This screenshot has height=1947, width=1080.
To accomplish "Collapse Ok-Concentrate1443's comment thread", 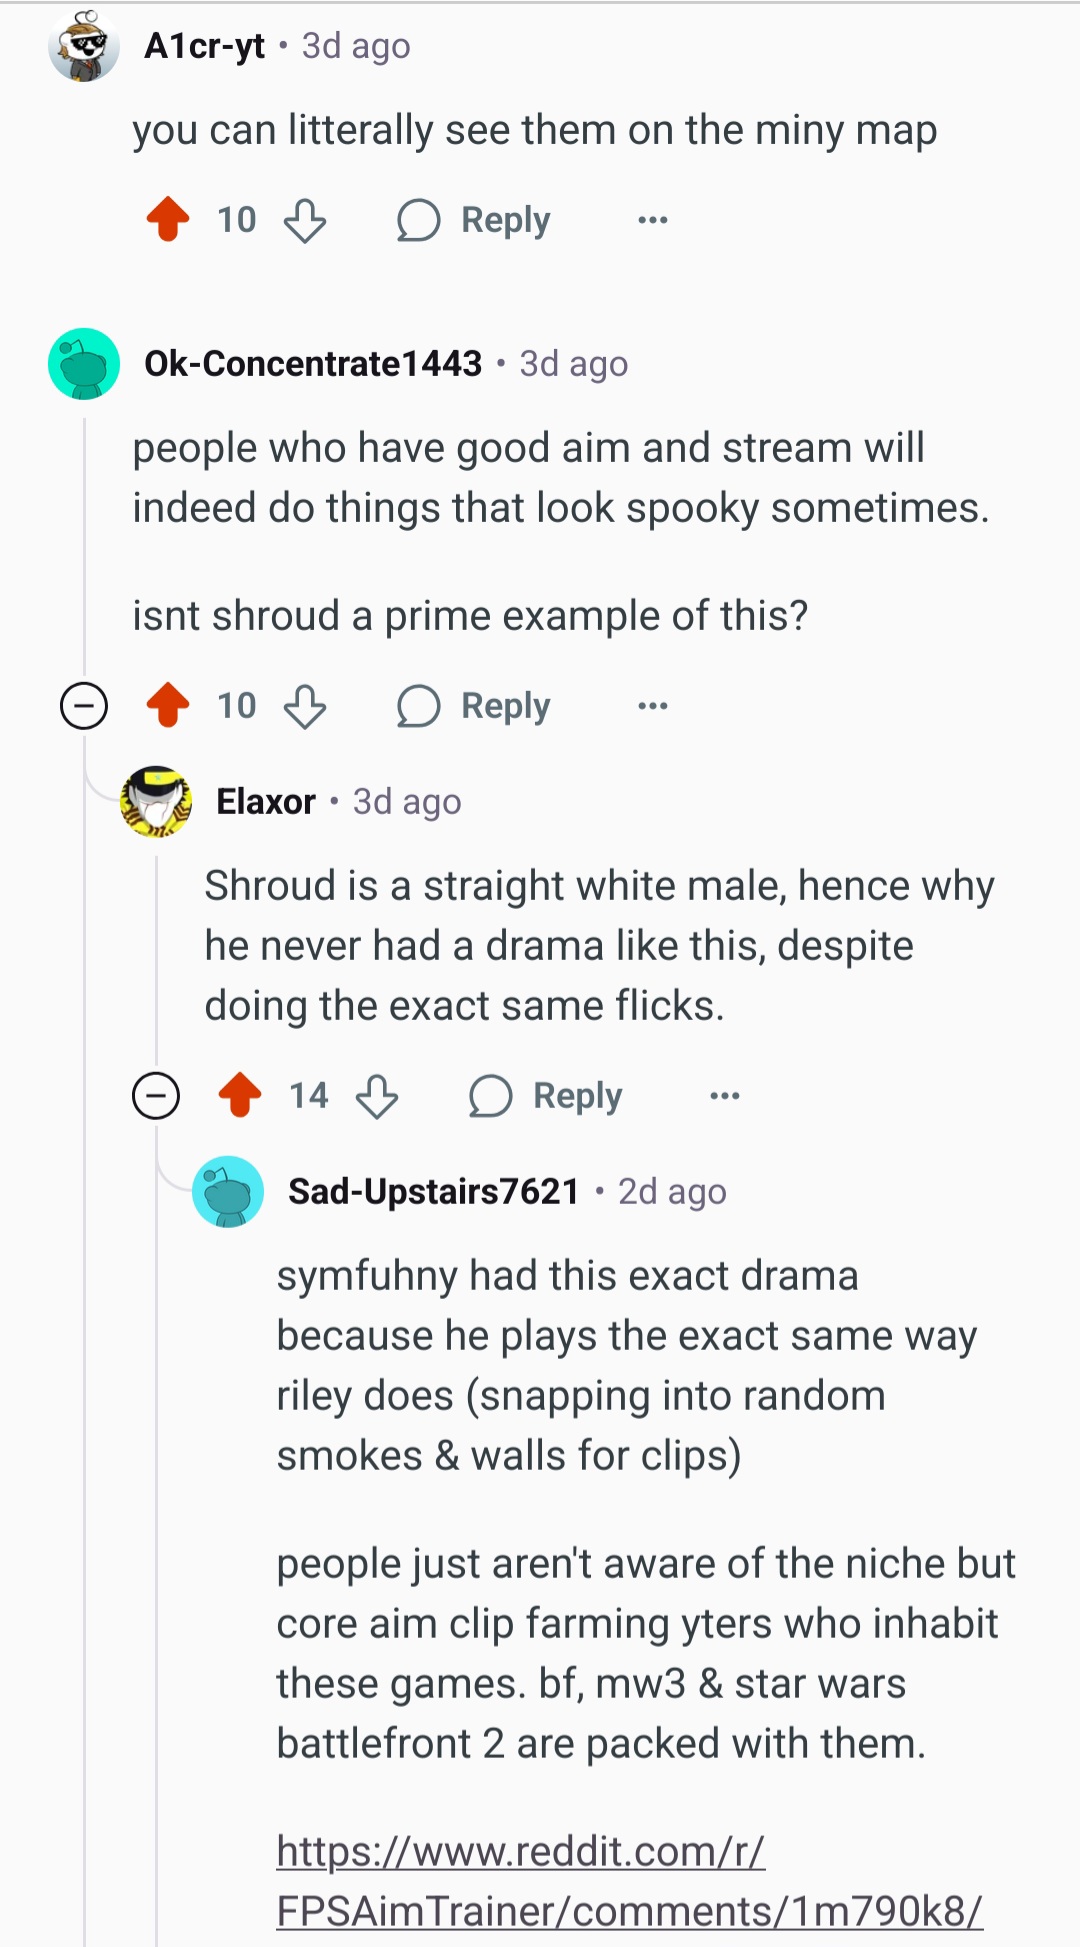I will (x=84, y=706).
